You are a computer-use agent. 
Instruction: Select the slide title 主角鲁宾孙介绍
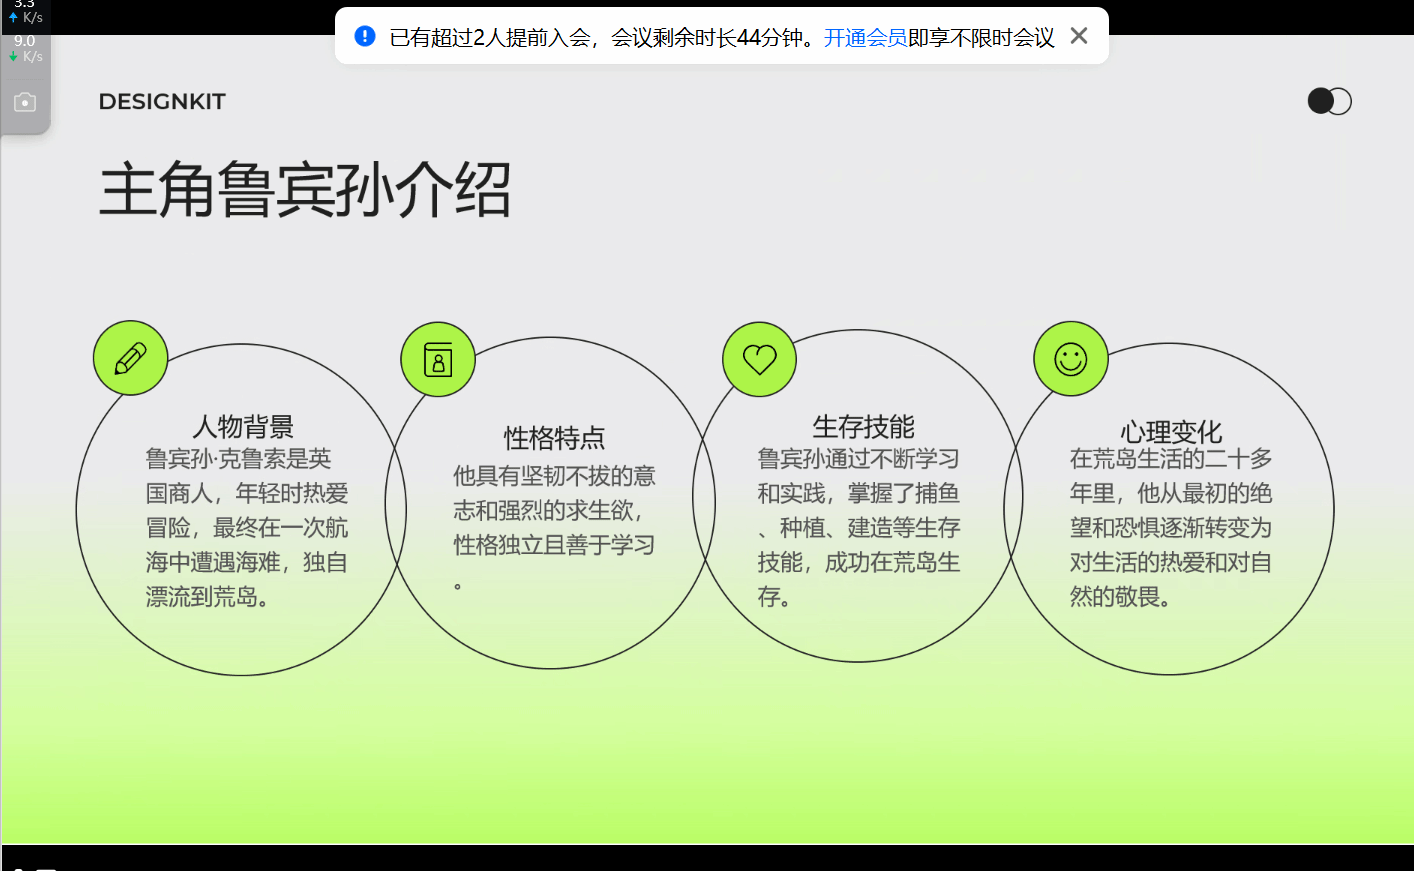pos(305,190)
